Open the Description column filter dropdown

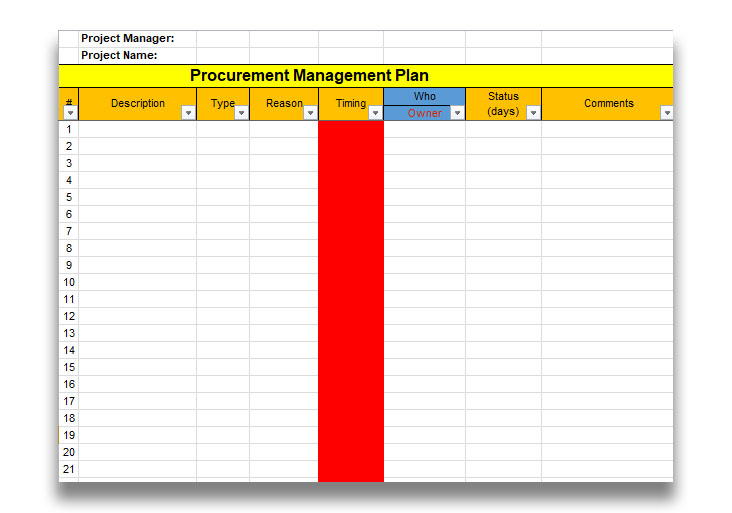(x=189, y=113)
